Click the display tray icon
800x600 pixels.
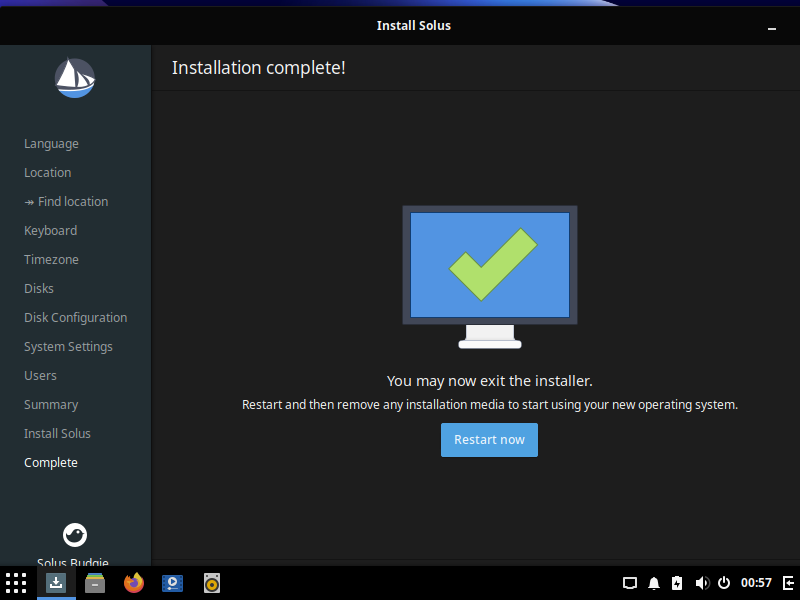click(x=630, y=583)
